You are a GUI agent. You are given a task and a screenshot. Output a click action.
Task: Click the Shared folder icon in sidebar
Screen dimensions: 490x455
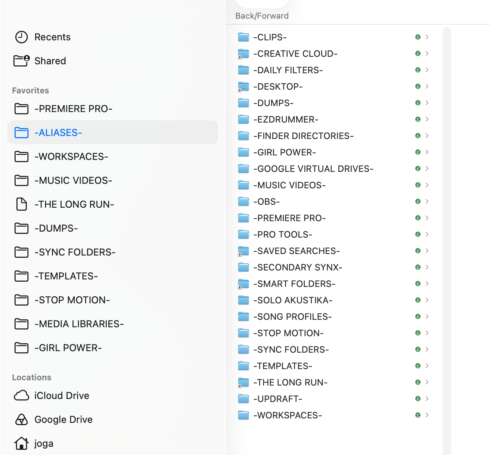21,61
